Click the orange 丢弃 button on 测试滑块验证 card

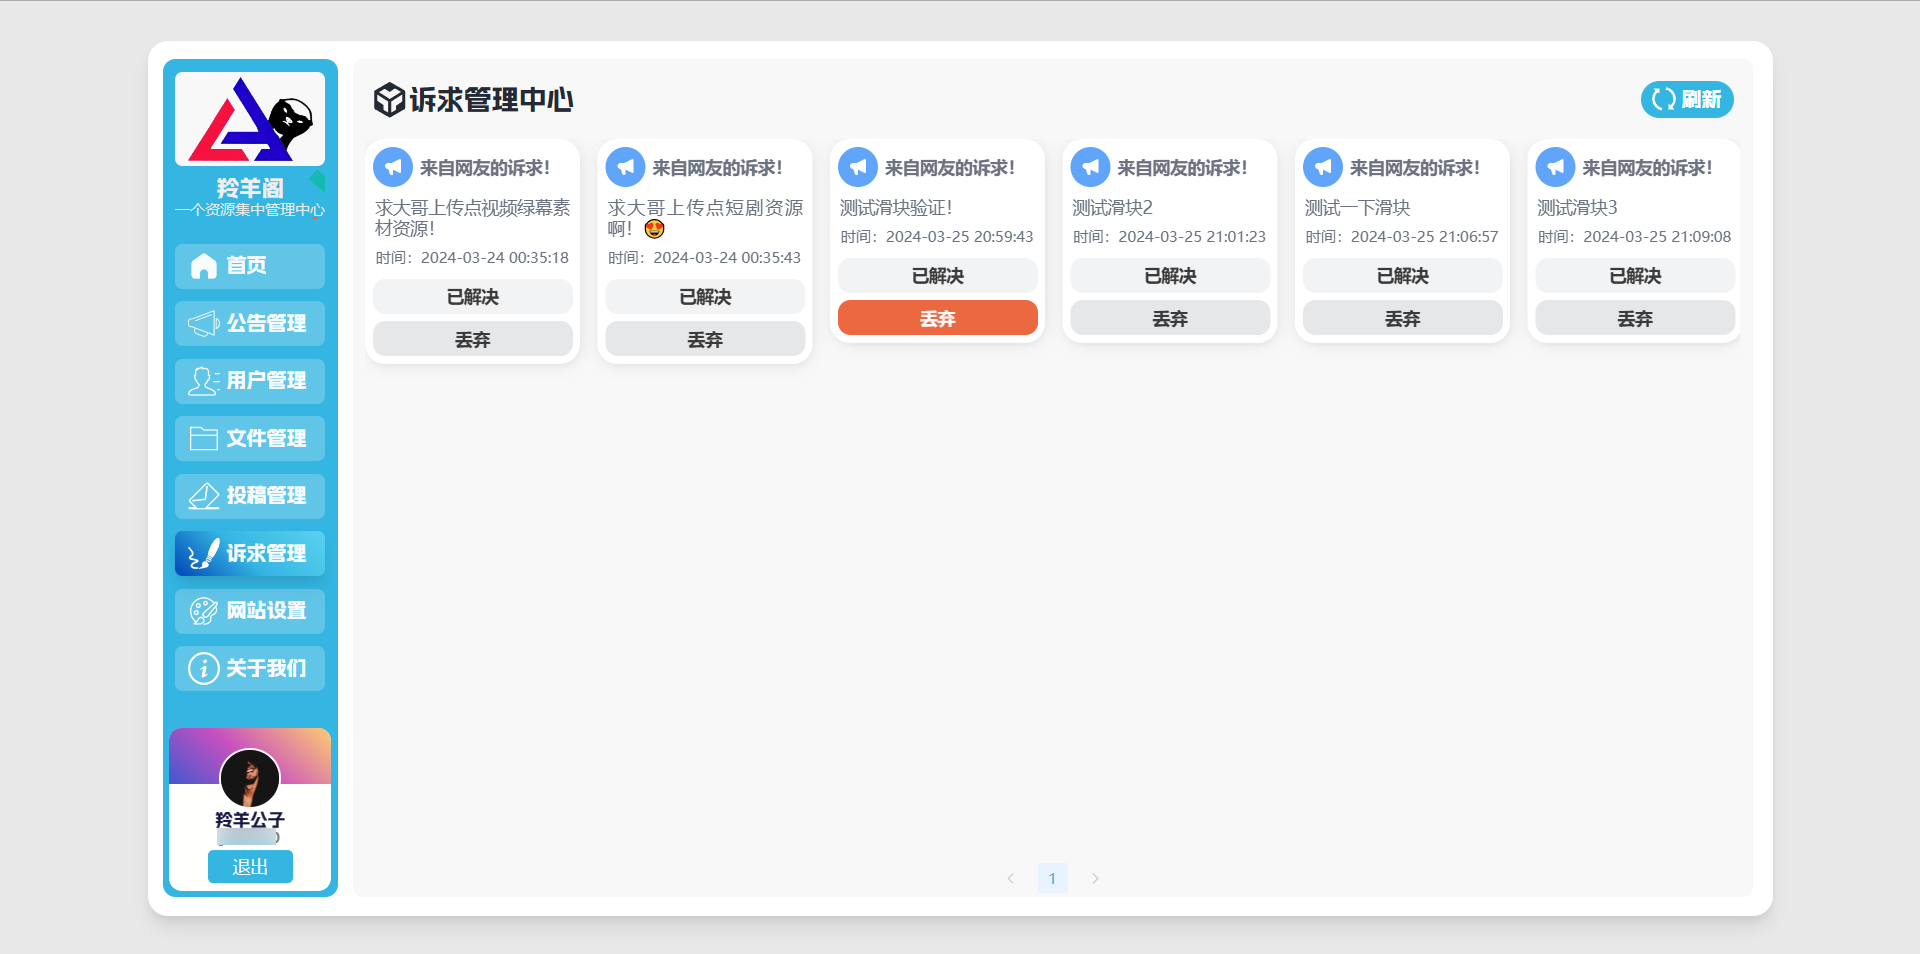938,318
